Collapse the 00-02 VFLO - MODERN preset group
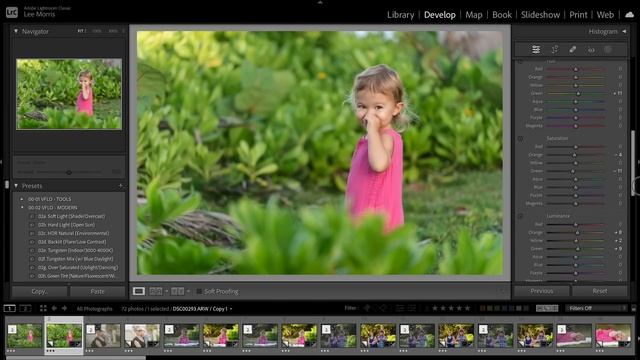 point(22,208)
